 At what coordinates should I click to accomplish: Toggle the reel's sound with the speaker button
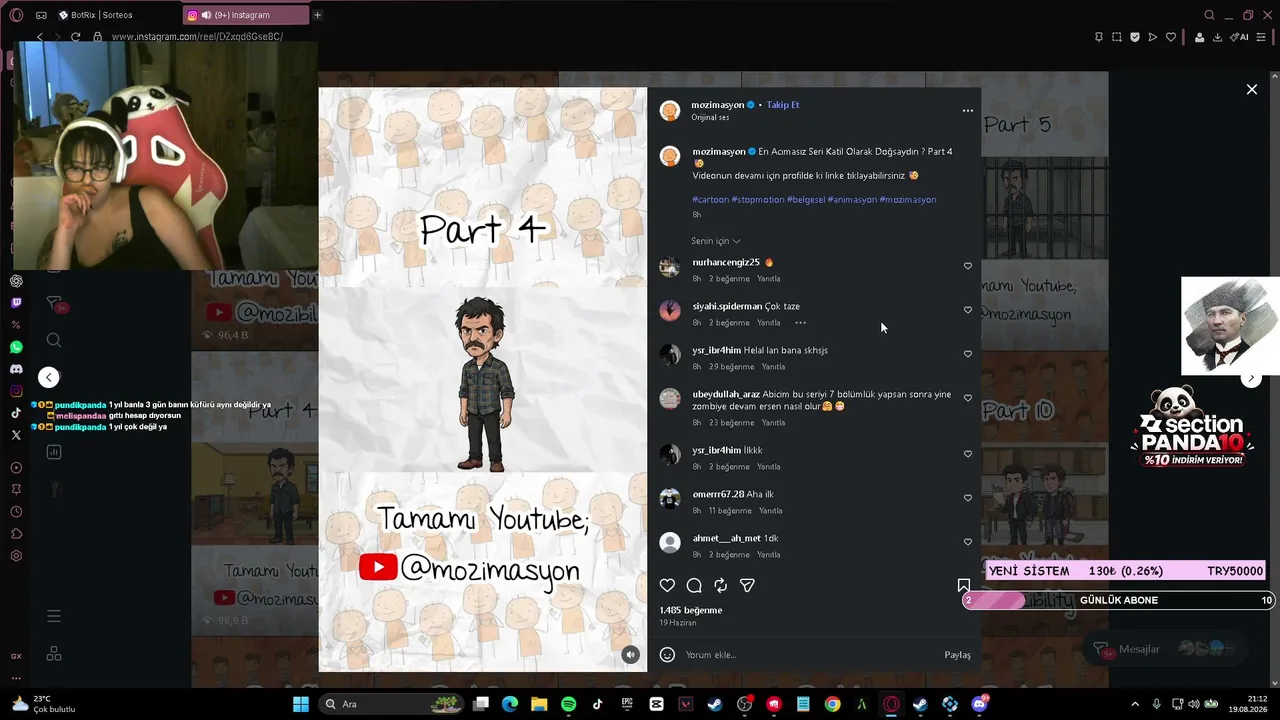tap(630, 655)
